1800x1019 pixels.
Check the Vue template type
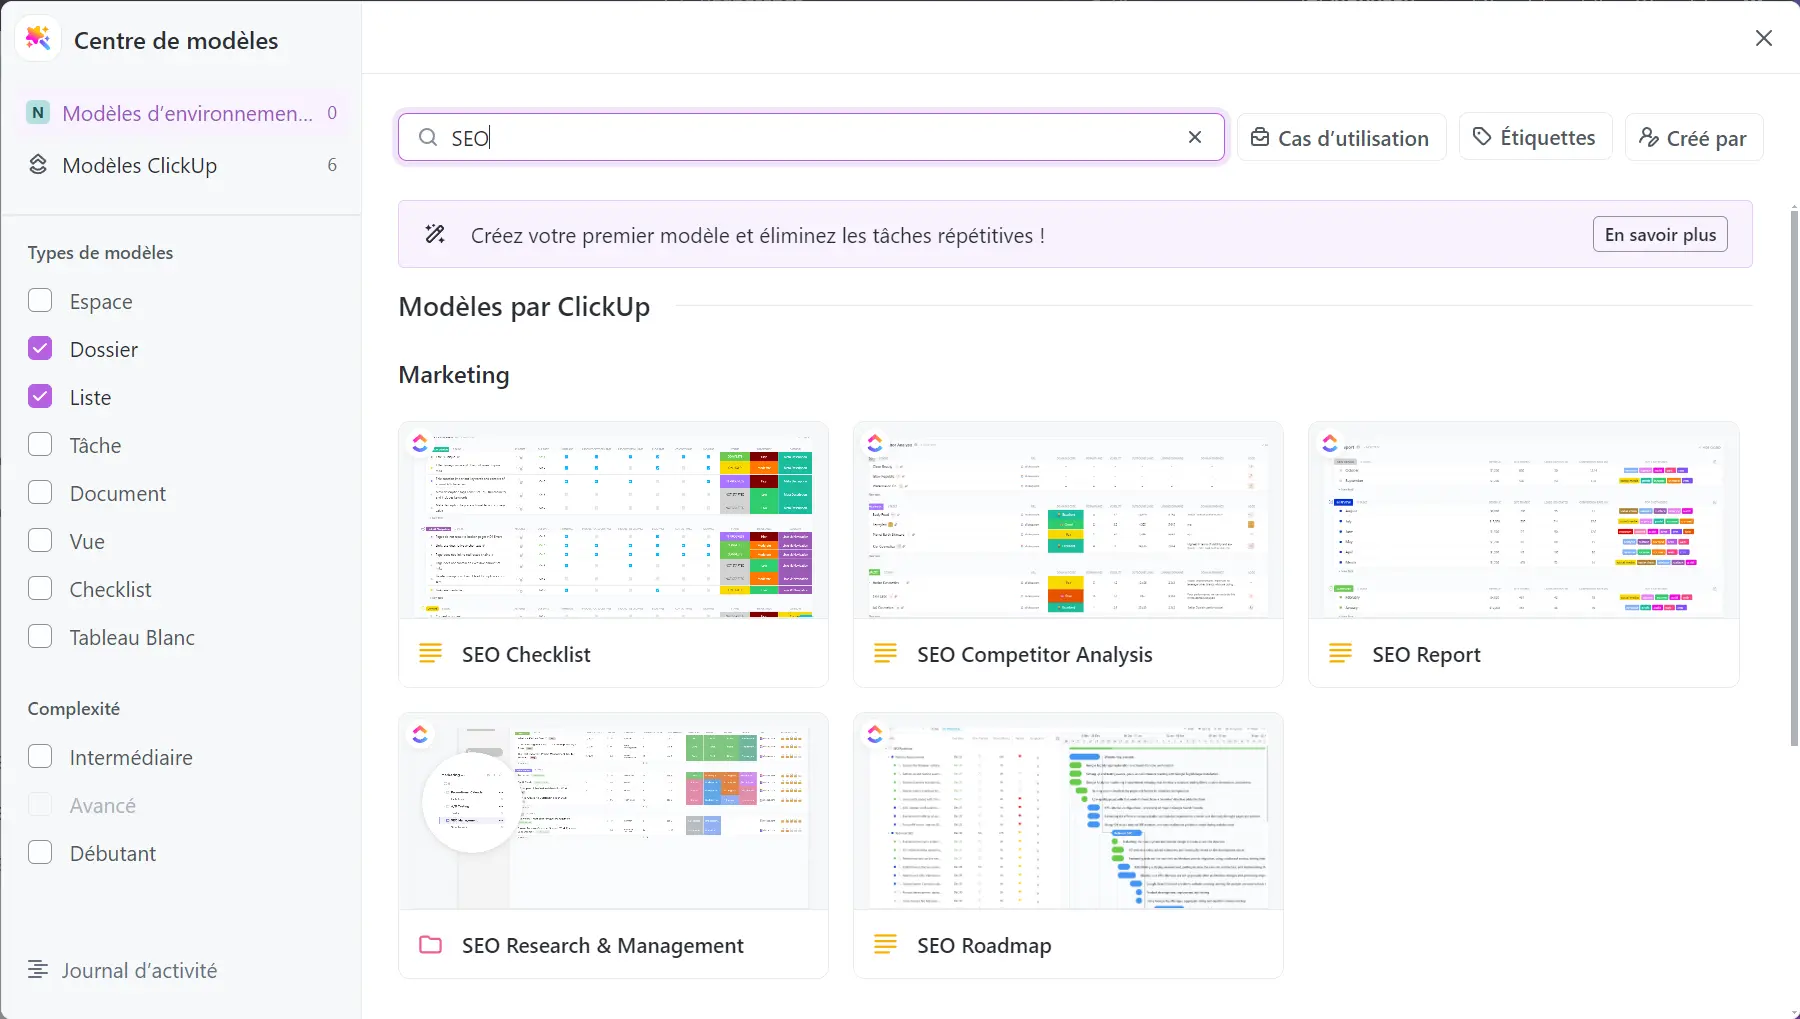(40, 541)
